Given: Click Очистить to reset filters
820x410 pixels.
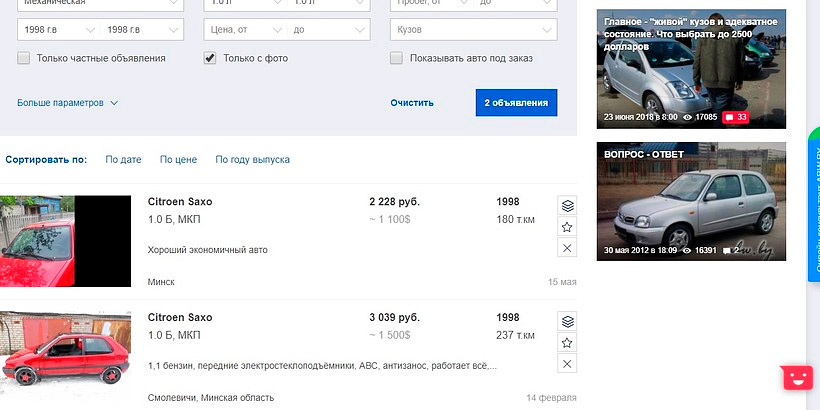Looking at the screenshot, I should pos(412,102).
